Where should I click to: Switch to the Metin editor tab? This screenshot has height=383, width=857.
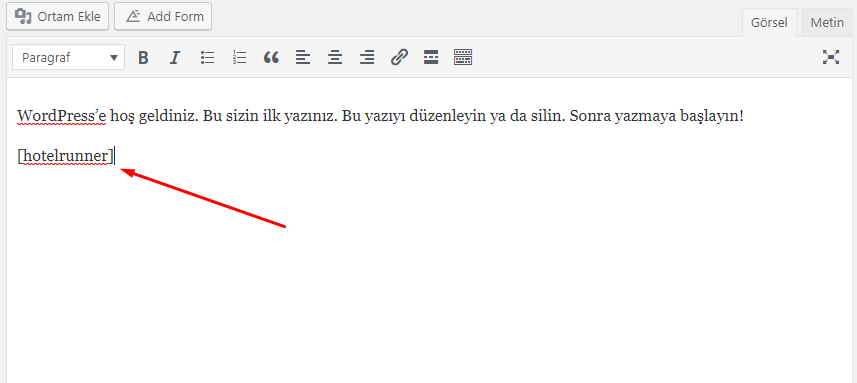(827, 23)
